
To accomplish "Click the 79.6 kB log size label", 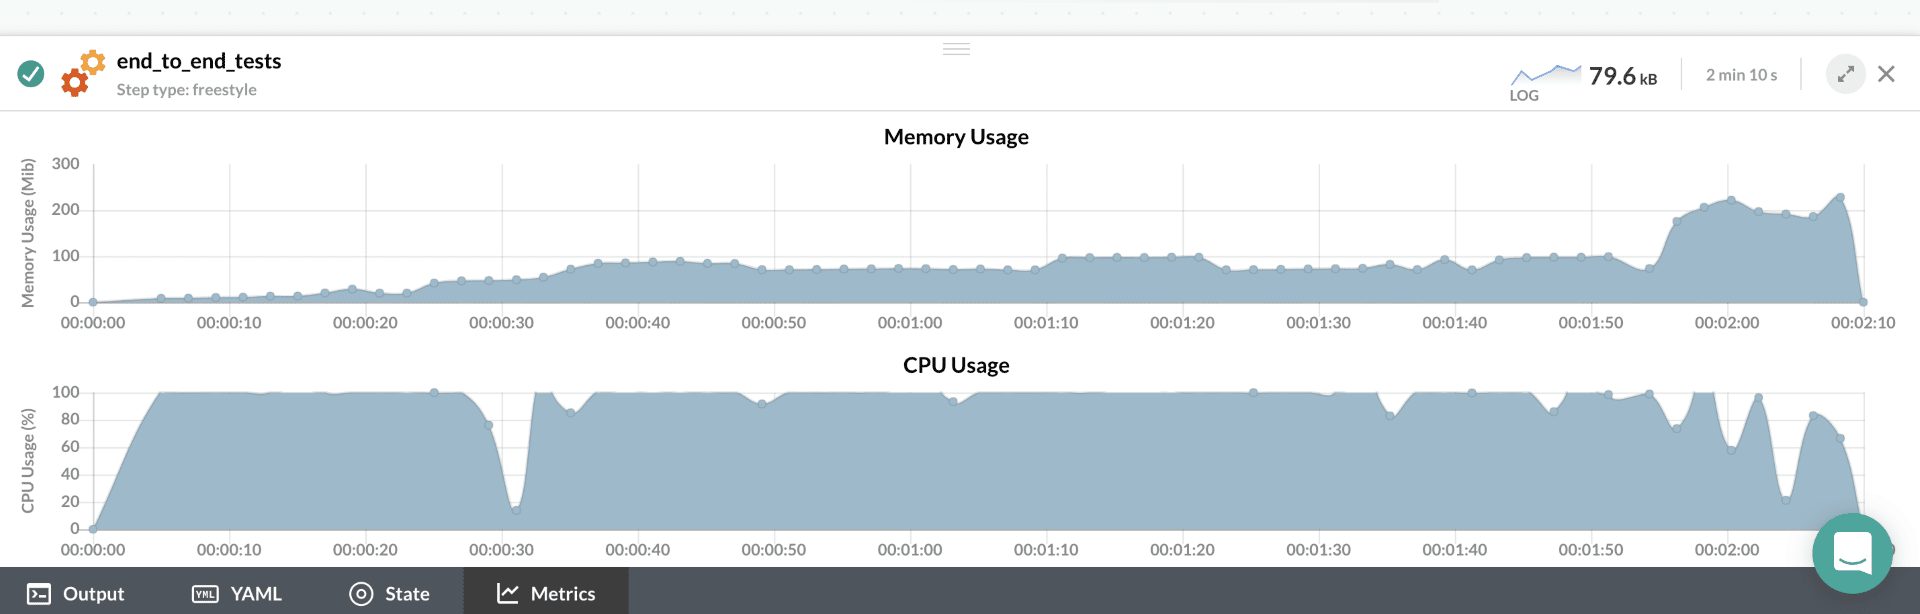I will pos(1622,76).
